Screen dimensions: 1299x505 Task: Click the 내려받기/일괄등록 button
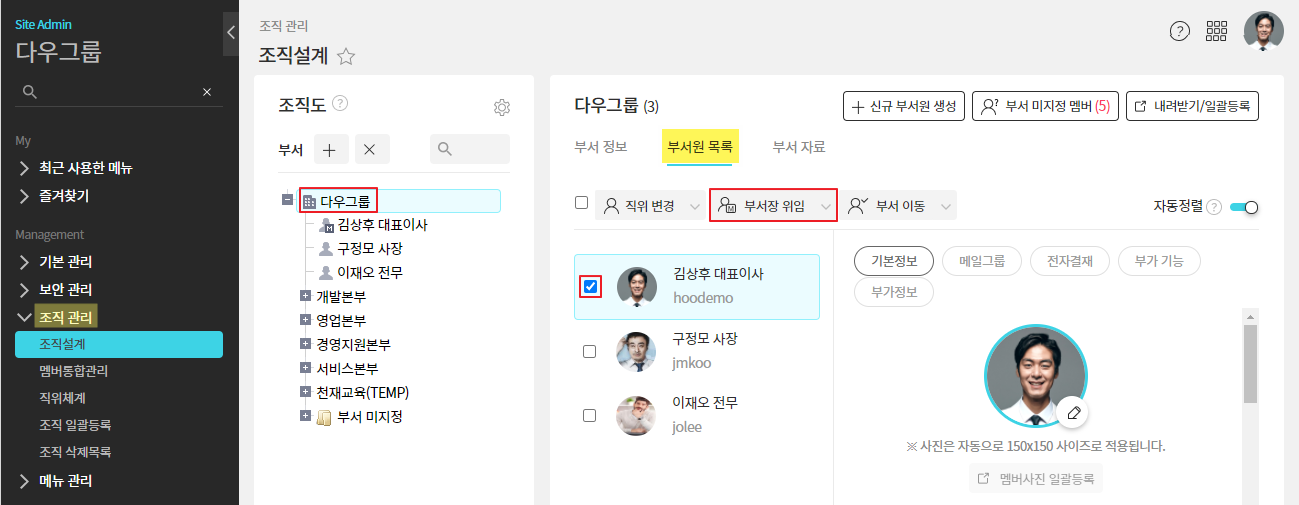point(1192,106)
